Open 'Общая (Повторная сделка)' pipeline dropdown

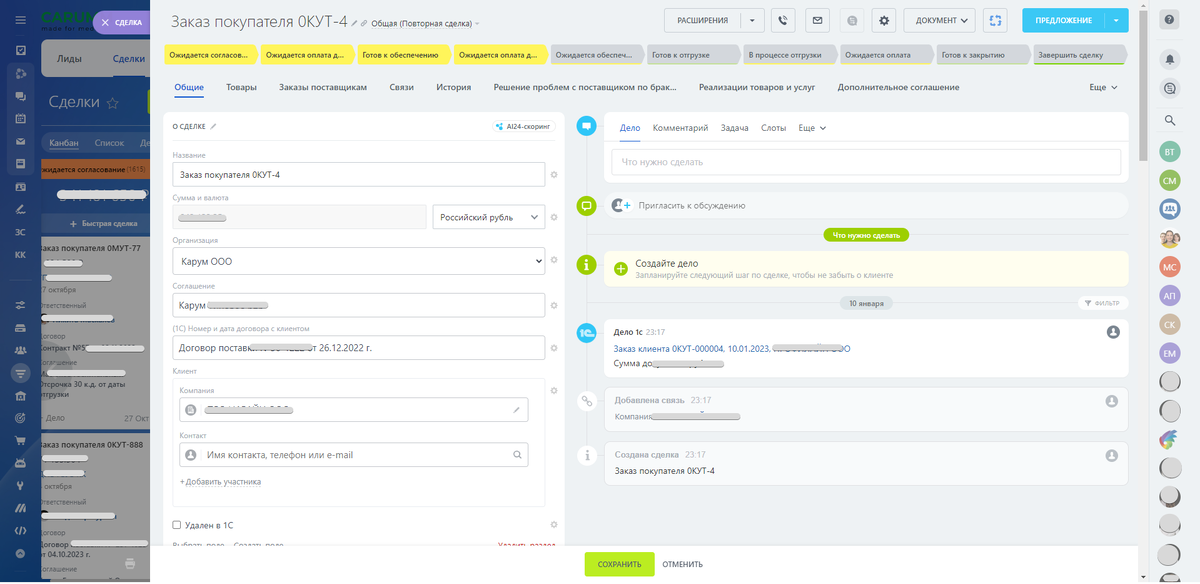(426, 23)
